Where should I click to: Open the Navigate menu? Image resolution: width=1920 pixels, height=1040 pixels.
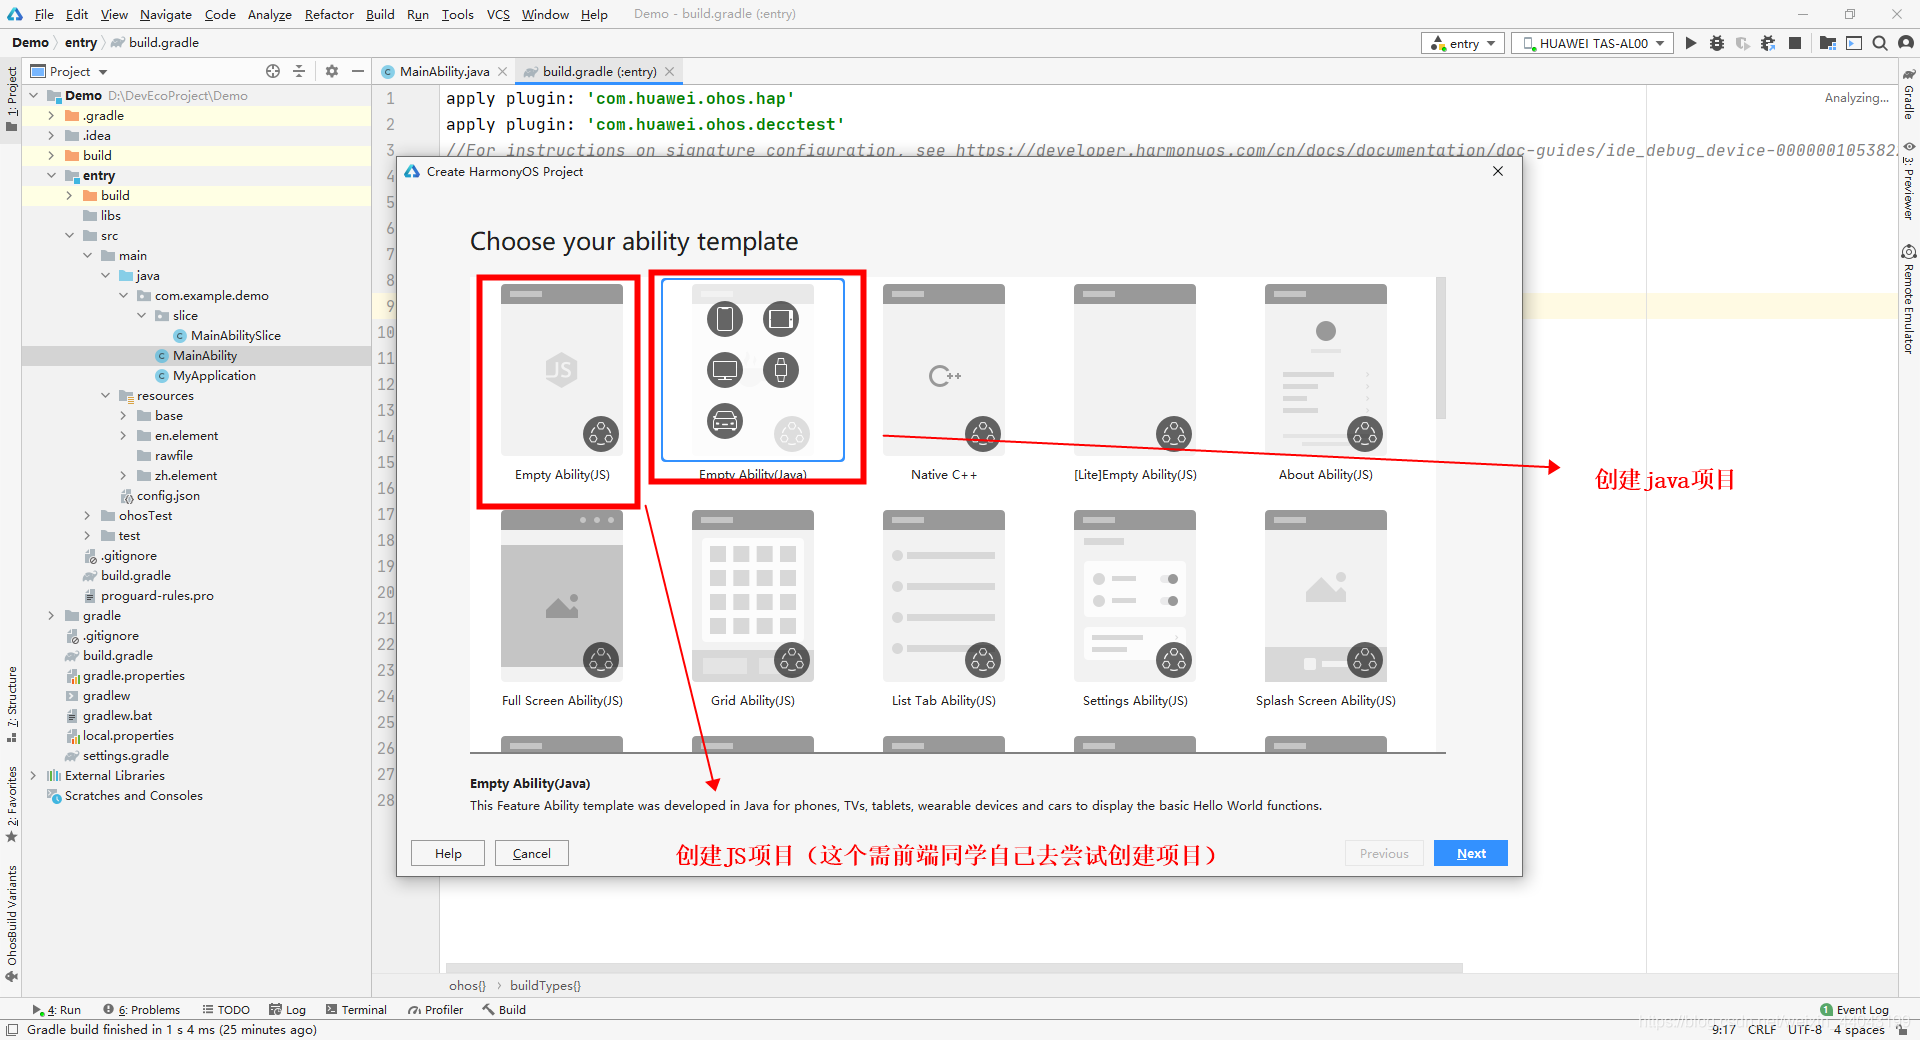point(166,14)
